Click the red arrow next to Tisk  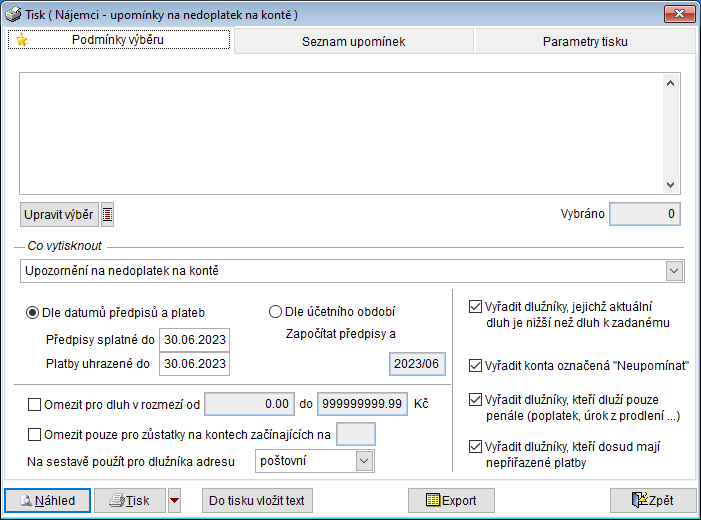click(174, 501)
